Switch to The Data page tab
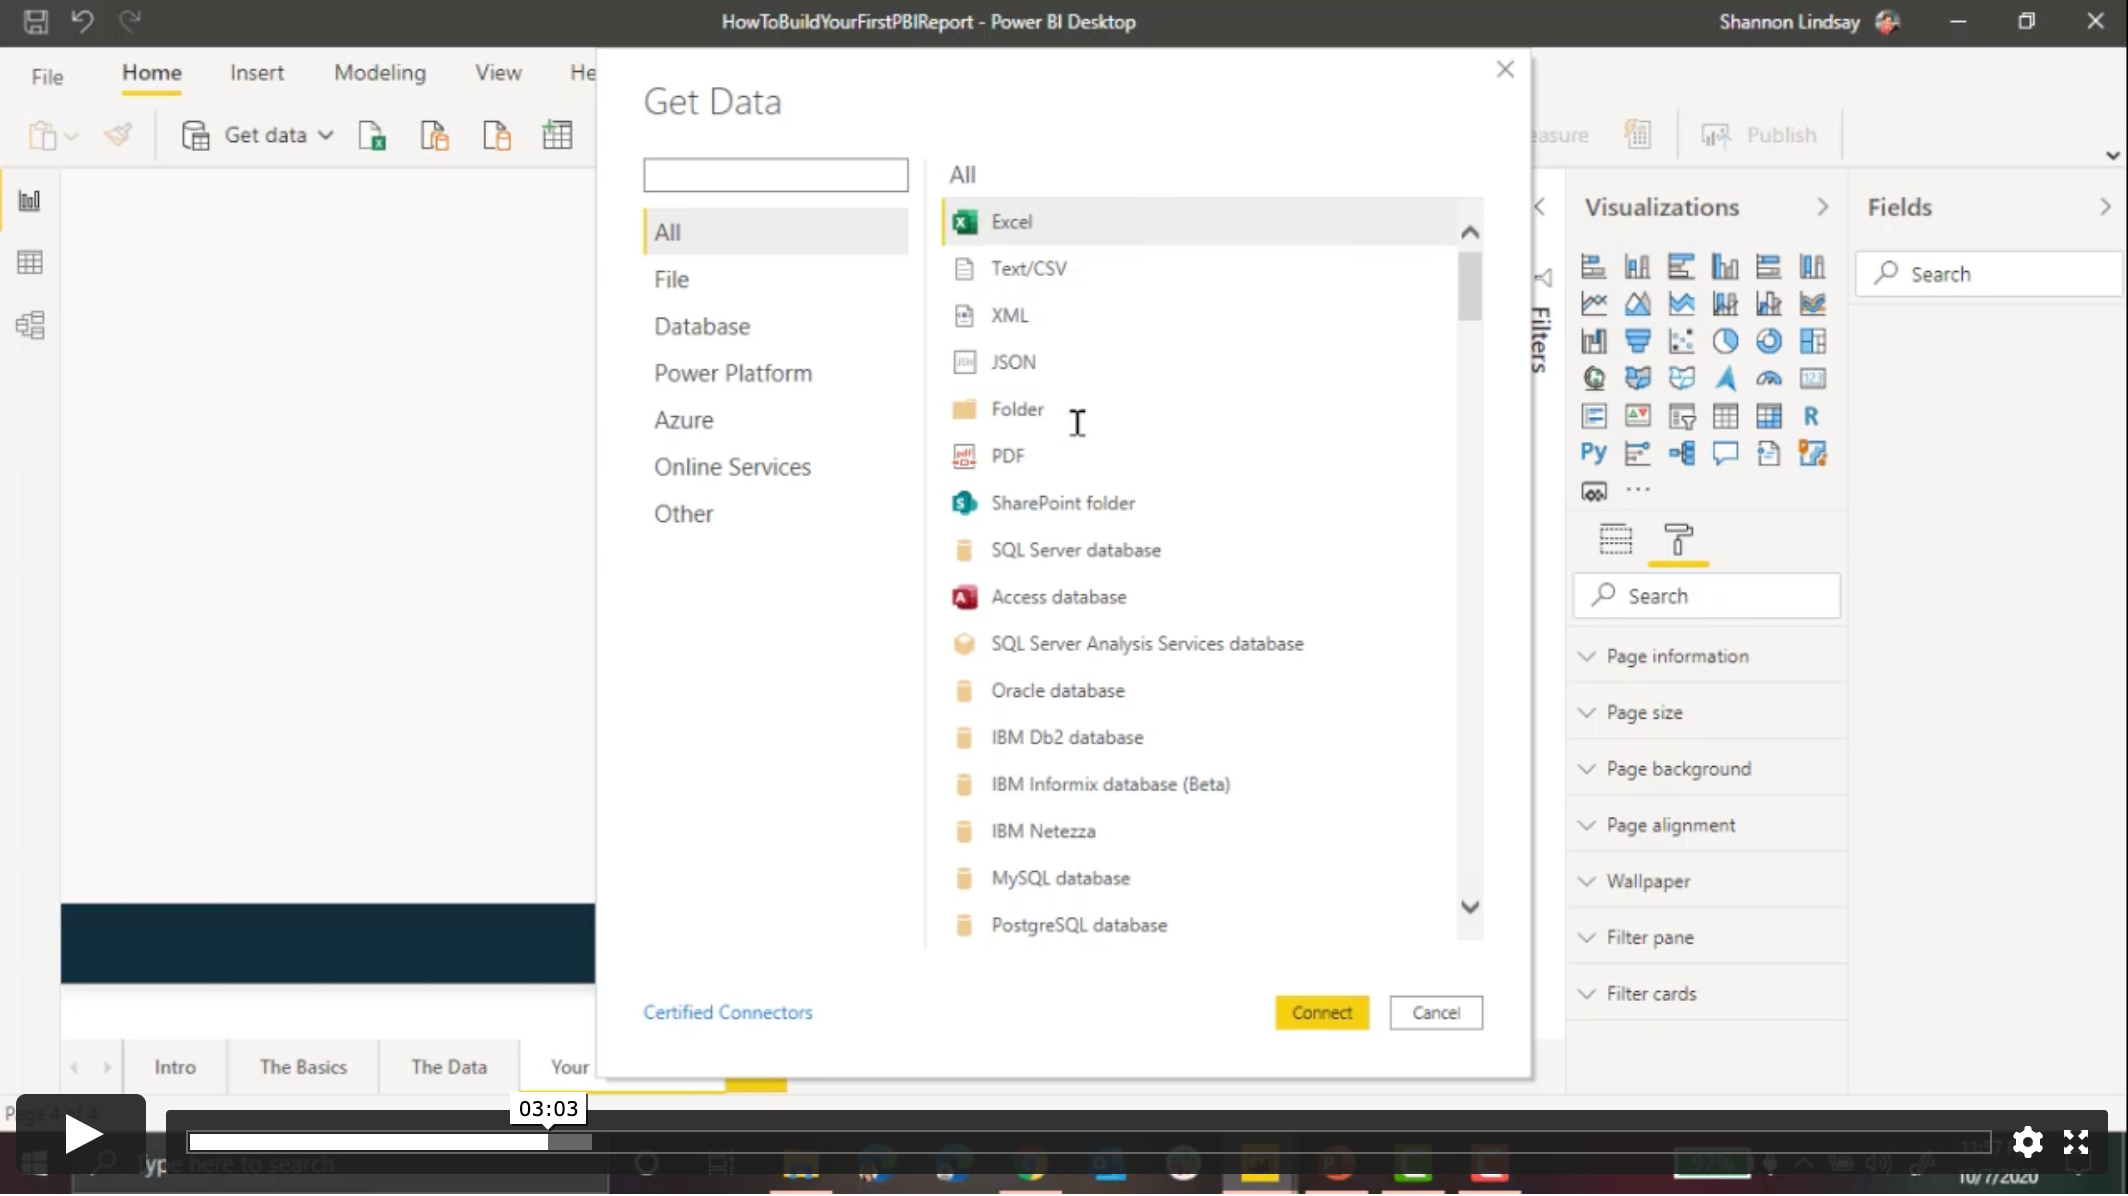This screenshot has width=2128, height=1196. [x=449, y=1067]
